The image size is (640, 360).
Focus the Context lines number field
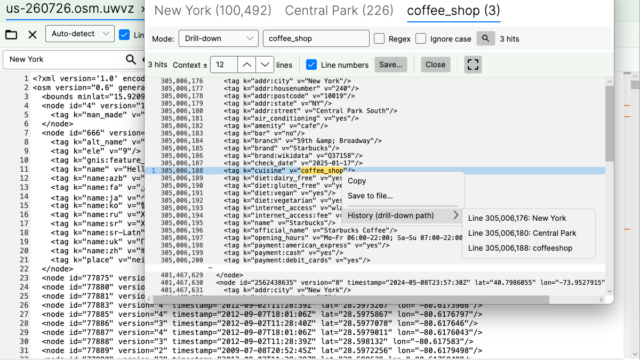(x=224, y=64)
